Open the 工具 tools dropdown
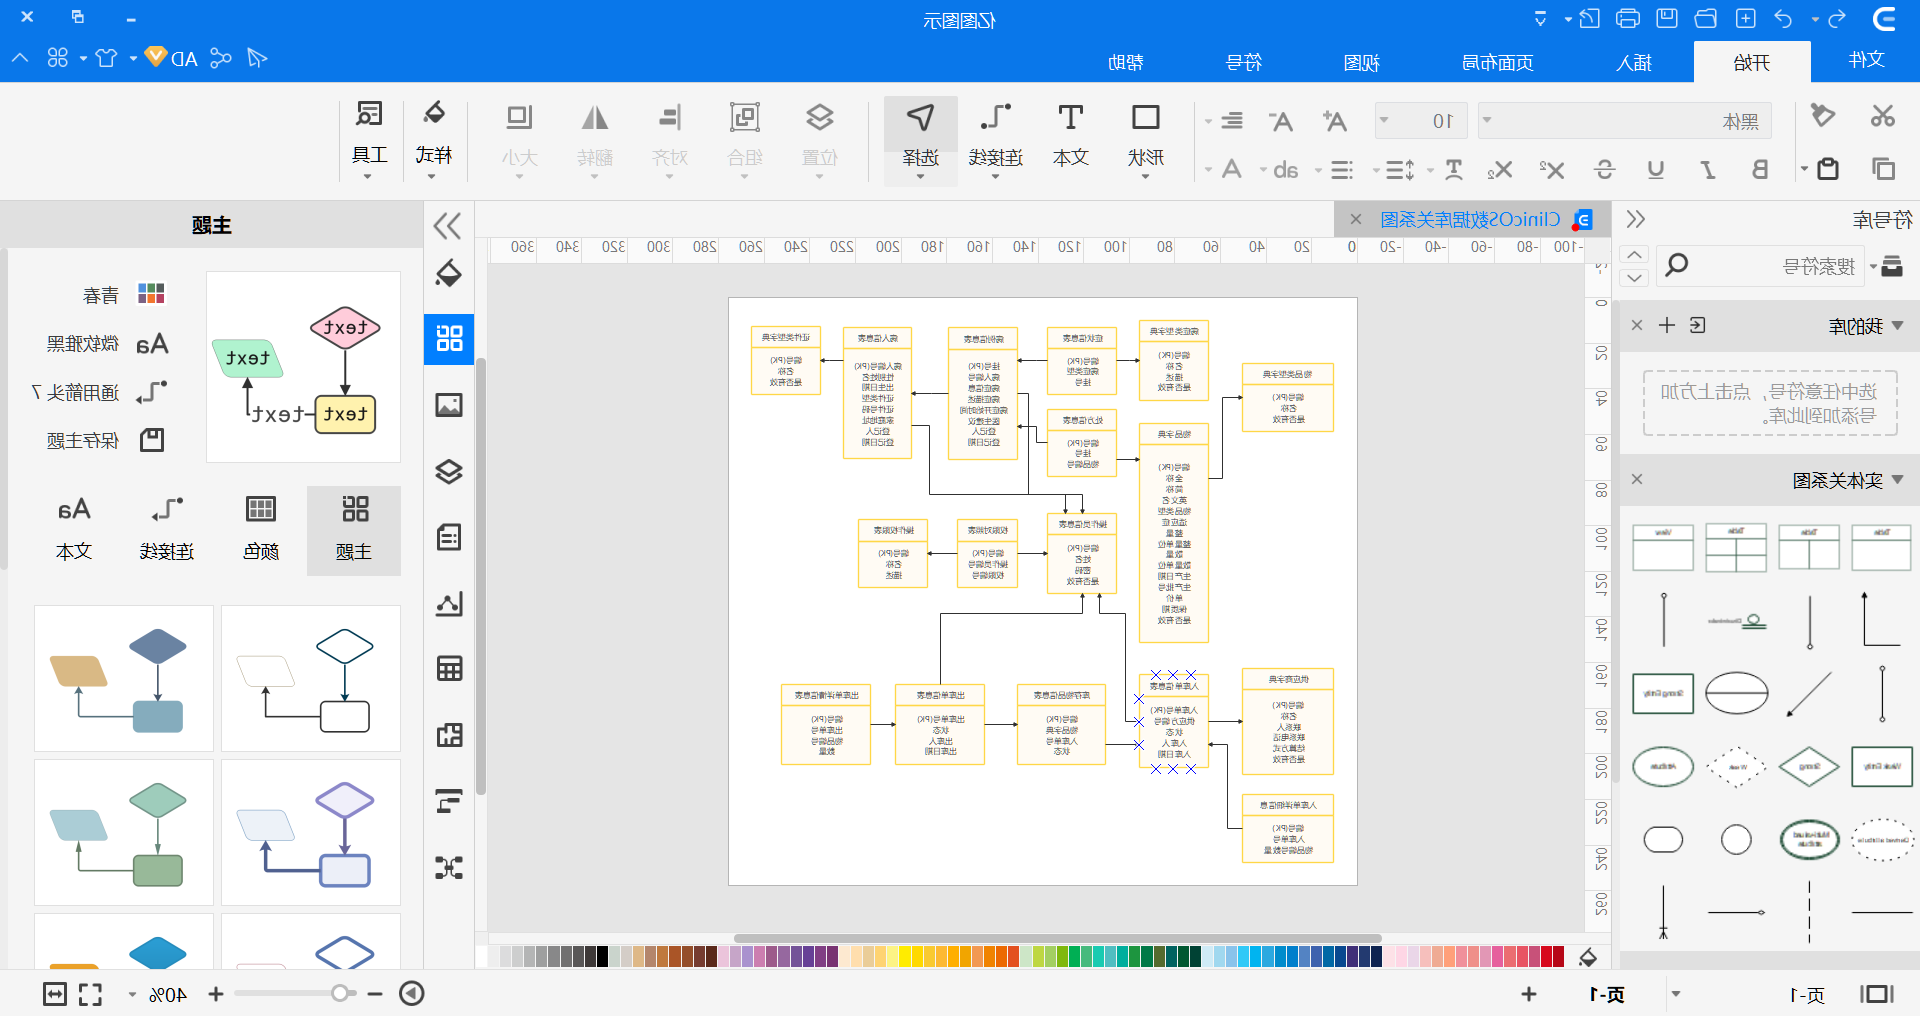 [369, 139]
